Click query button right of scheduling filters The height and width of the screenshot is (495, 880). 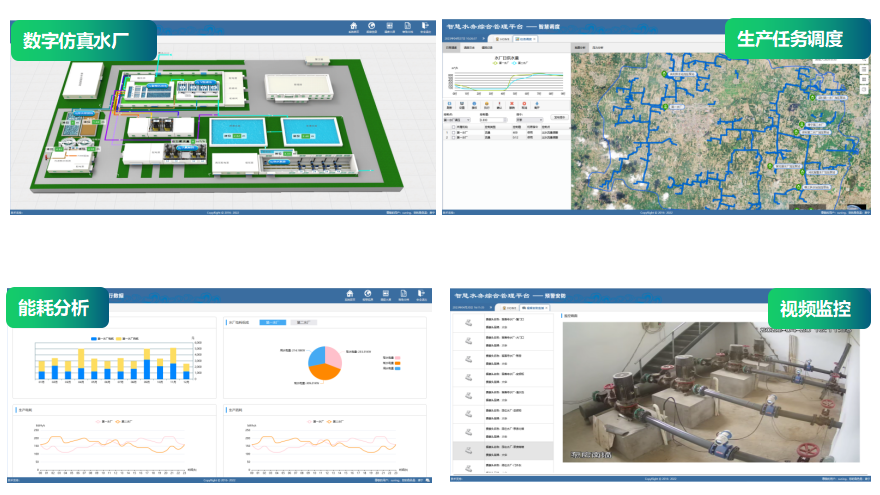pyautogui.click(x=559, y=118)
